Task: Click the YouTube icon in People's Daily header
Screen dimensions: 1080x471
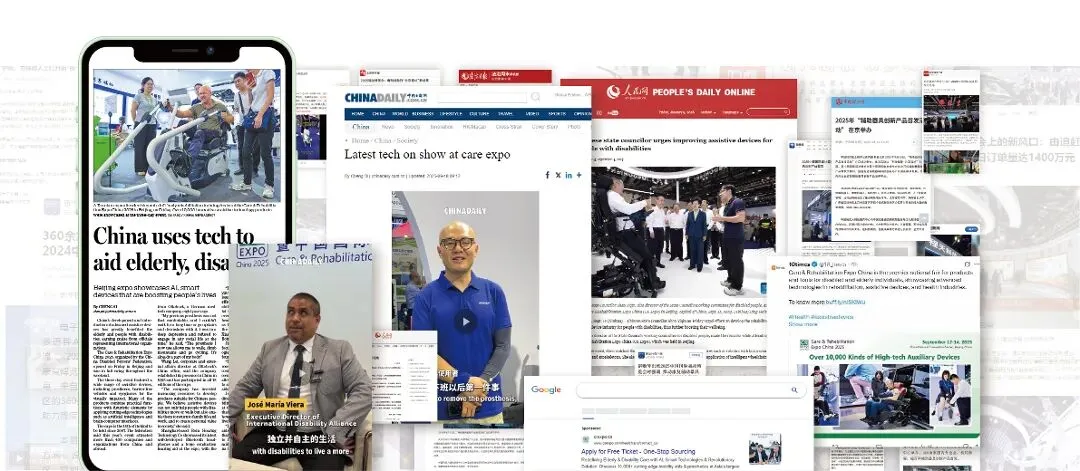Action: click(x=613, y=113)
